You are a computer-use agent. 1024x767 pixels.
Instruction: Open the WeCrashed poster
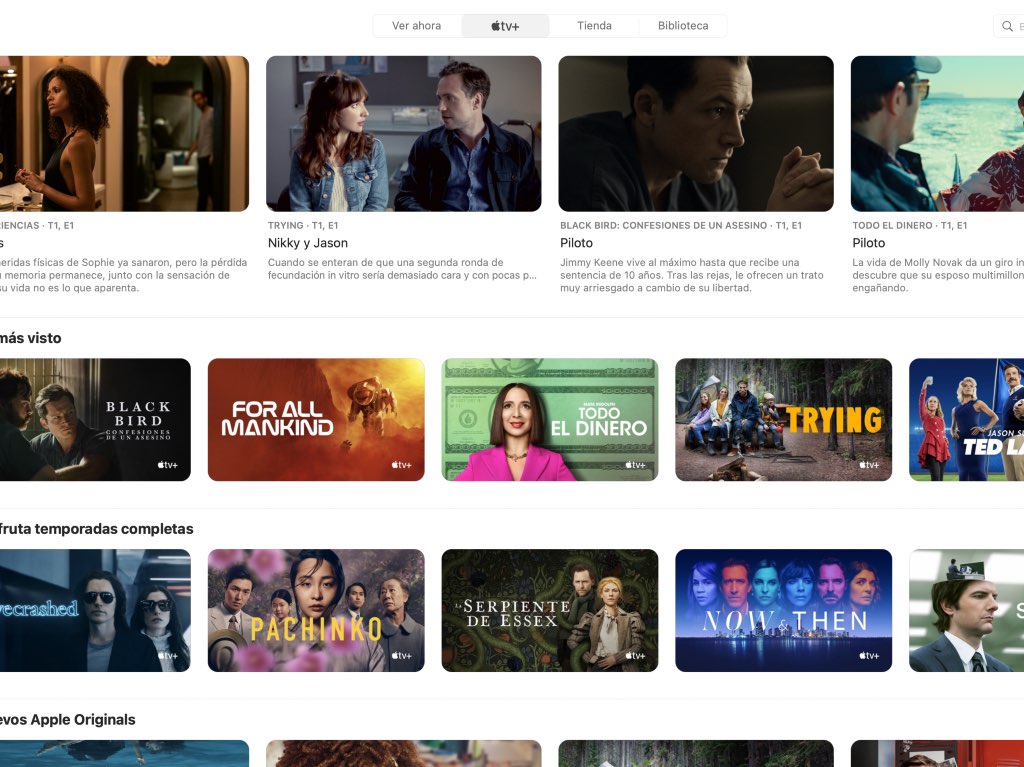(x=95, y=610)
